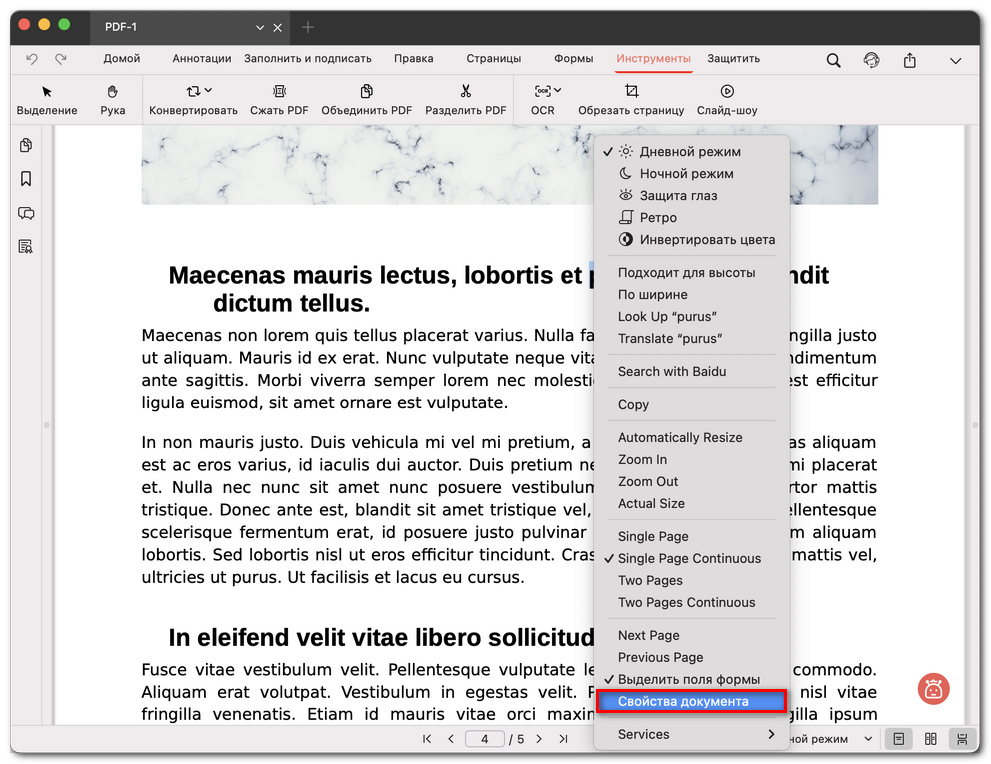The width and height of the screenshot is (991, 764).
Task: Click the search magnifier icon
Action: click(x=833, y=60)
